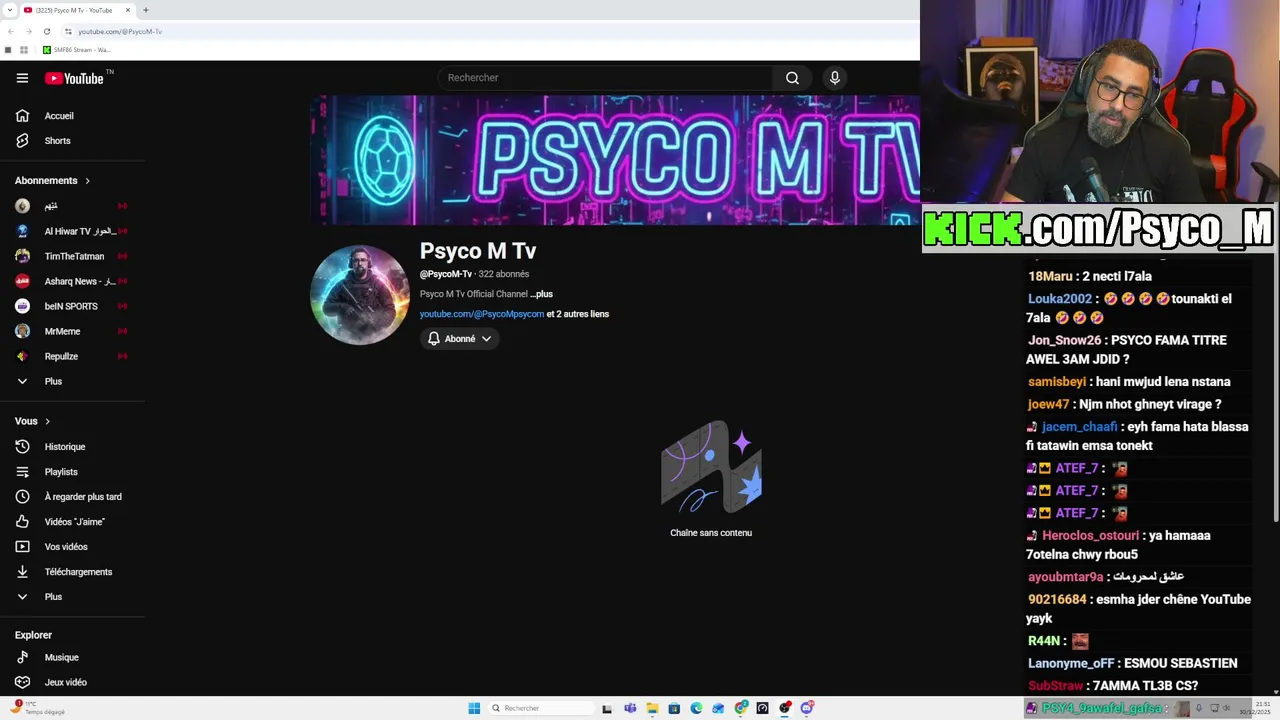The height and width of the screenshot is (720, 1280).
Task: Open "et 2 autres liens"
Action: (578, 314)
